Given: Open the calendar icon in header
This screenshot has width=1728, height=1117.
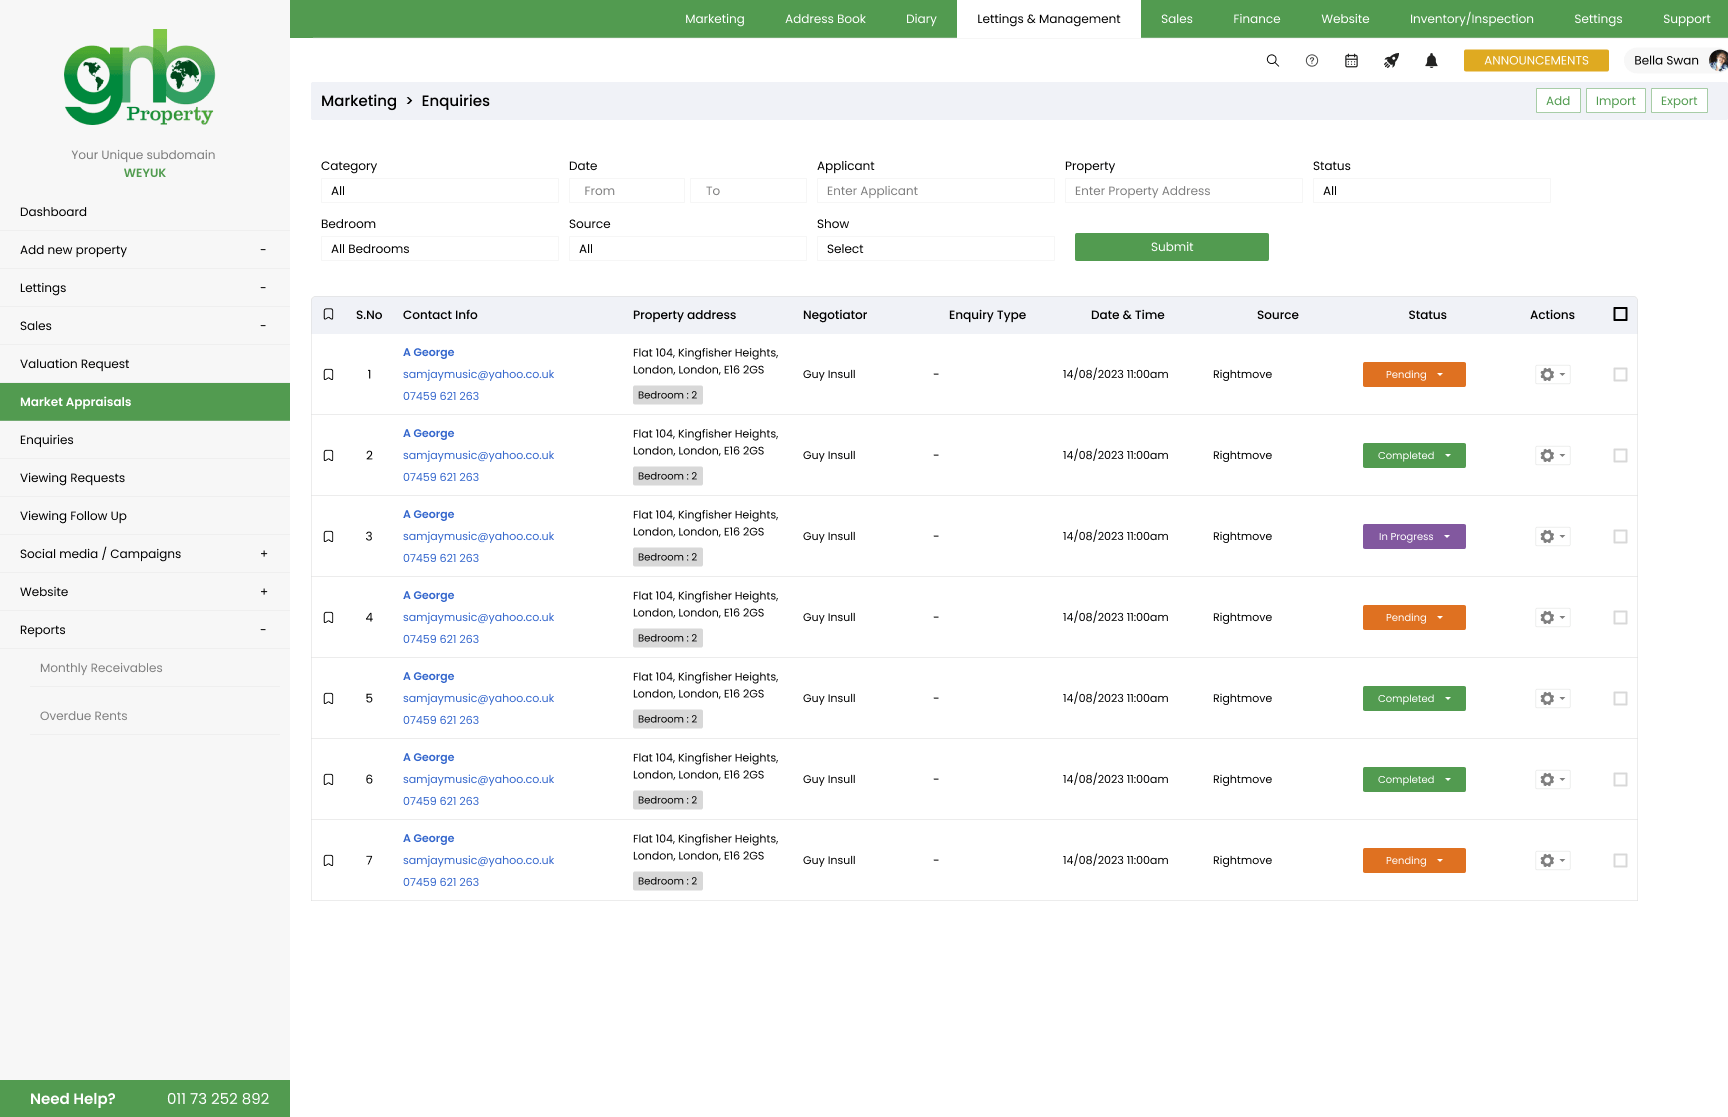Looking at the screenshot, I should point(1351,61).
